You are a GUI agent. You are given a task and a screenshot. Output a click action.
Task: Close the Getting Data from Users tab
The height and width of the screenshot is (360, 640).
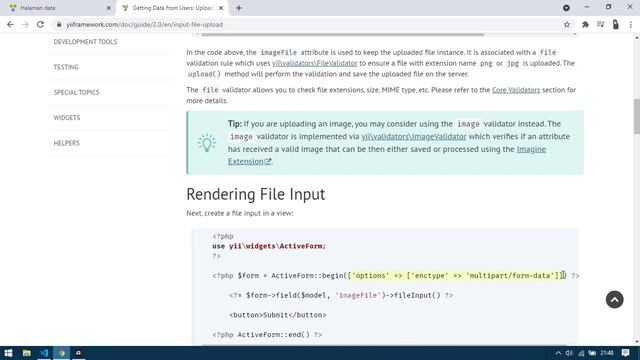(x=221, y=8)
